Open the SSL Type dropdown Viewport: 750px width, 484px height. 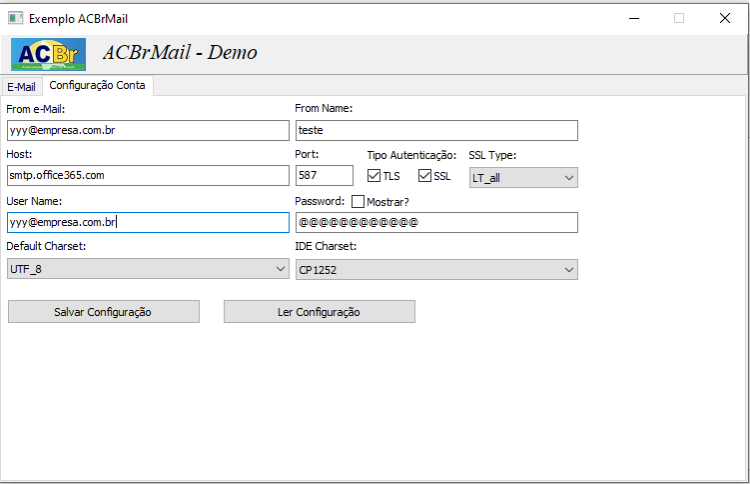coord(523,177)
